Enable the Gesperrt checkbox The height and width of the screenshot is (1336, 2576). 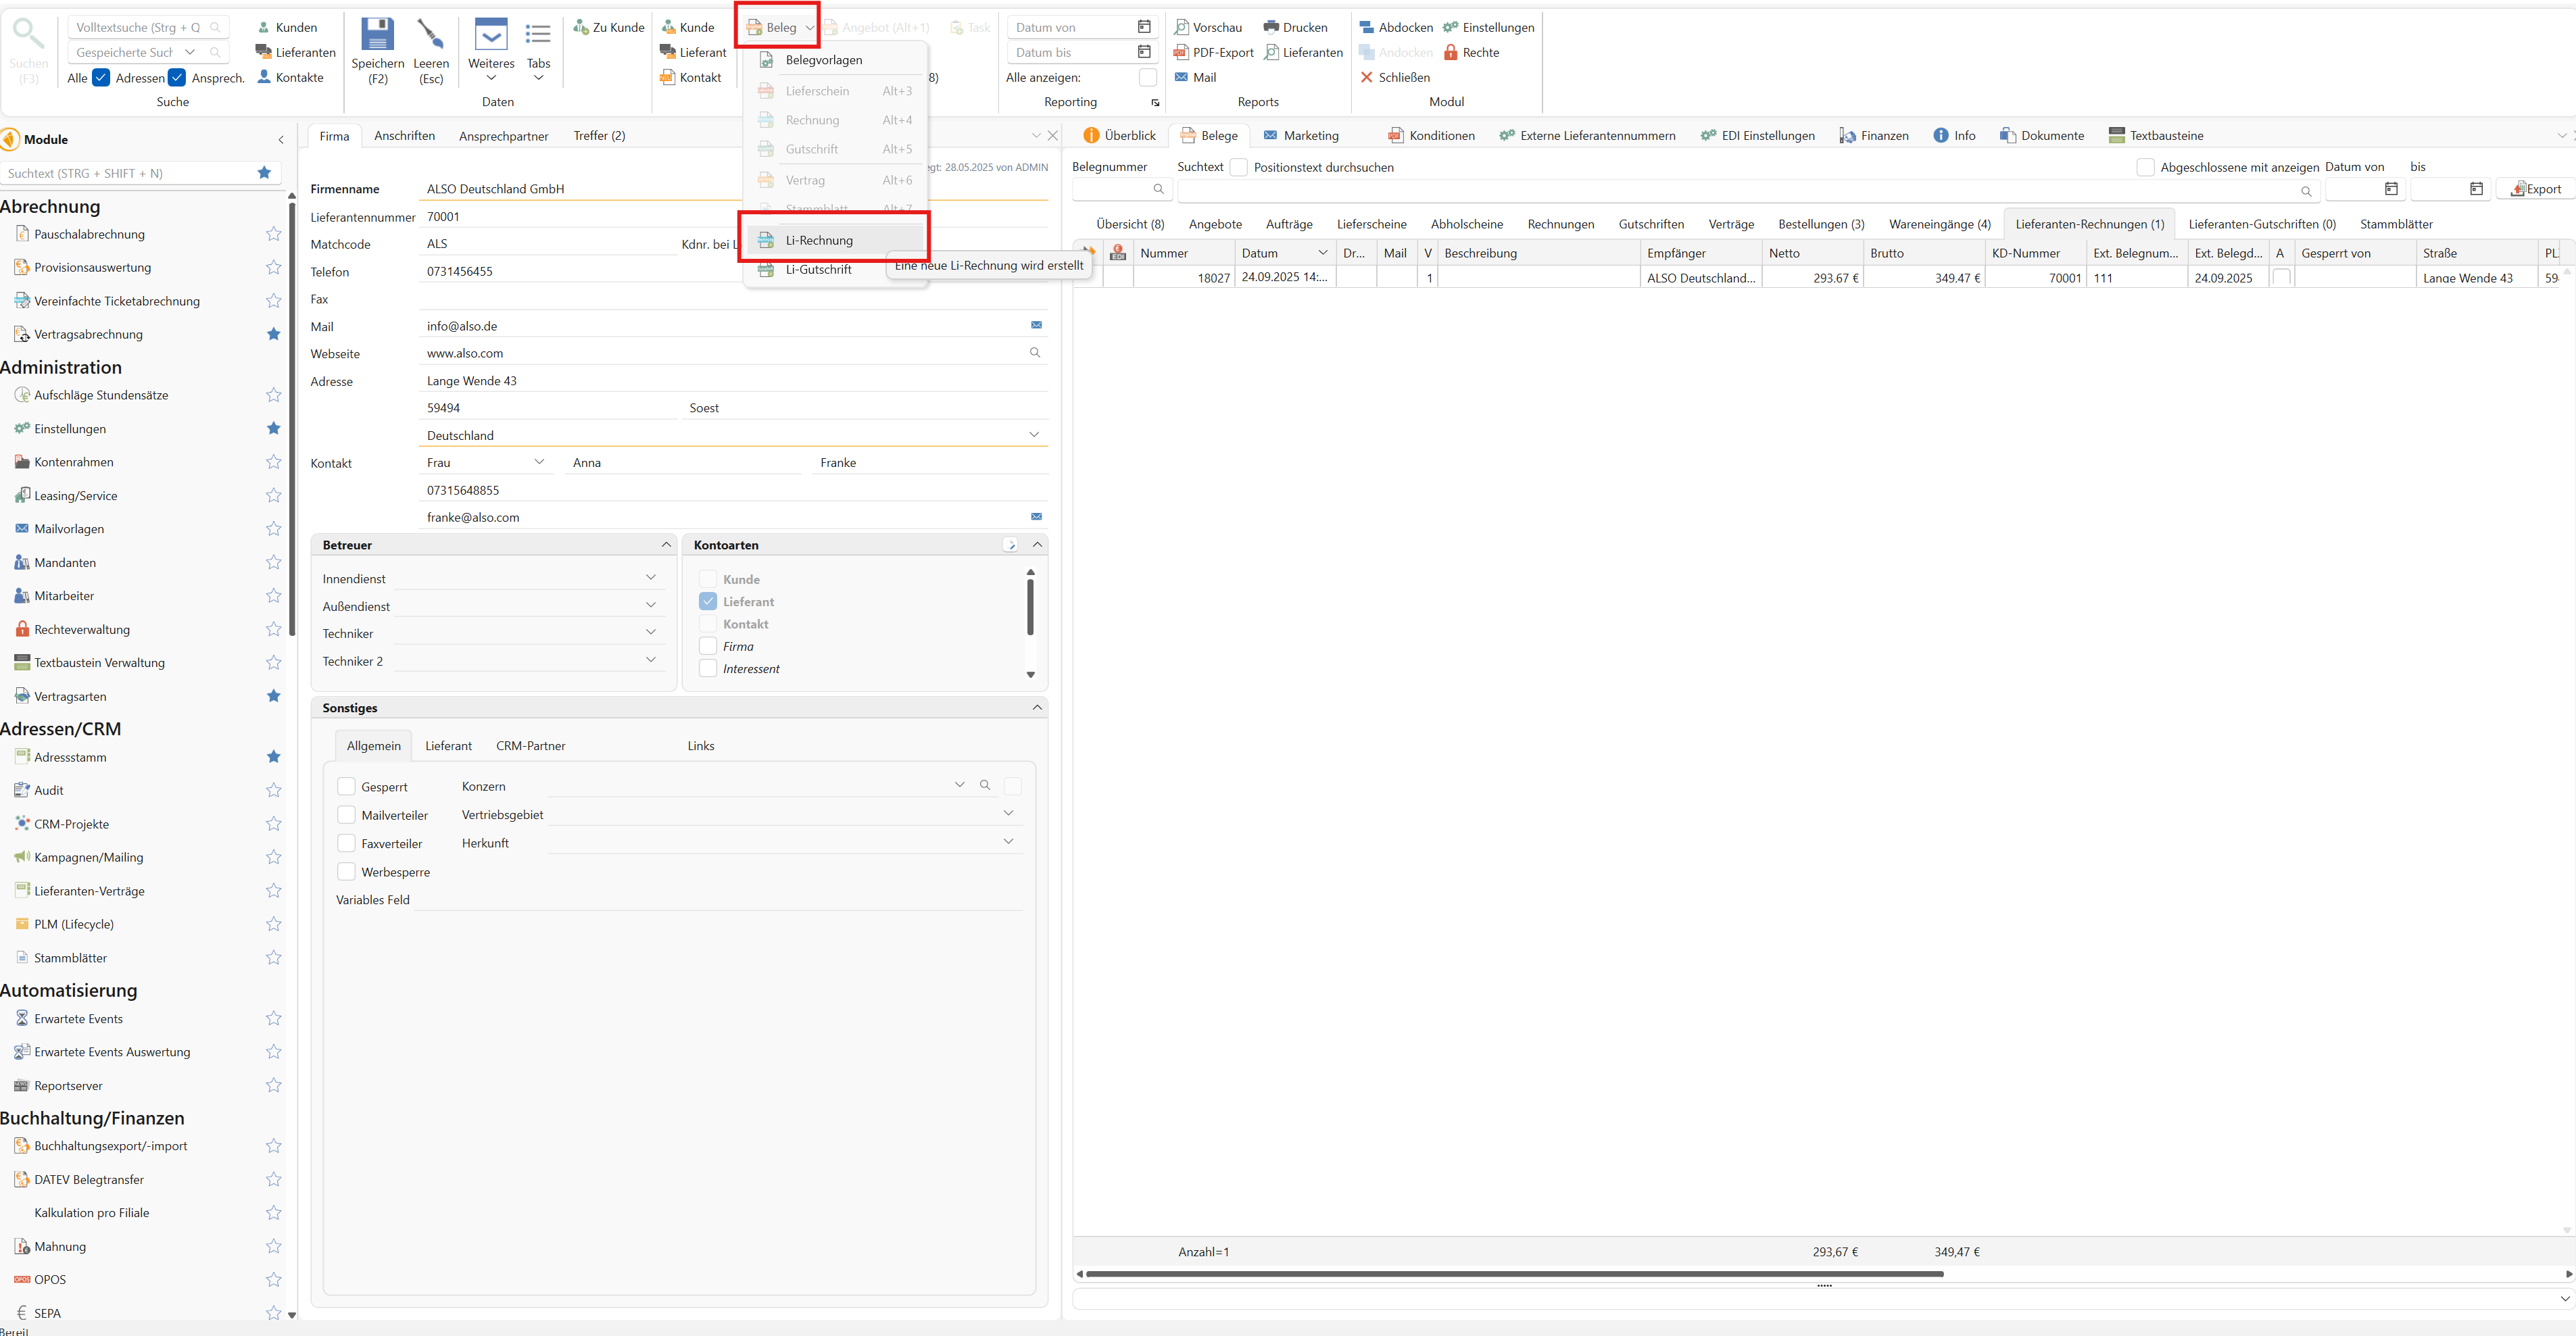click(346, 787)
